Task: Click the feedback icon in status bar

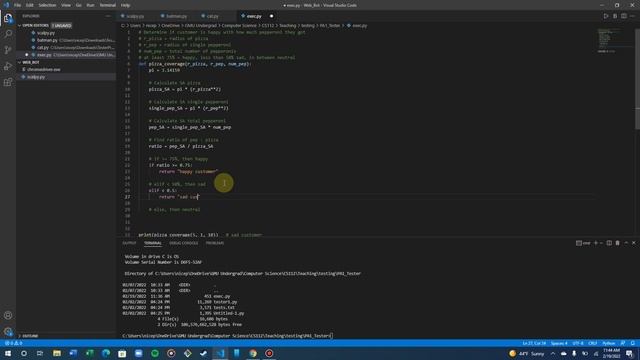Action: coord(623,343)
